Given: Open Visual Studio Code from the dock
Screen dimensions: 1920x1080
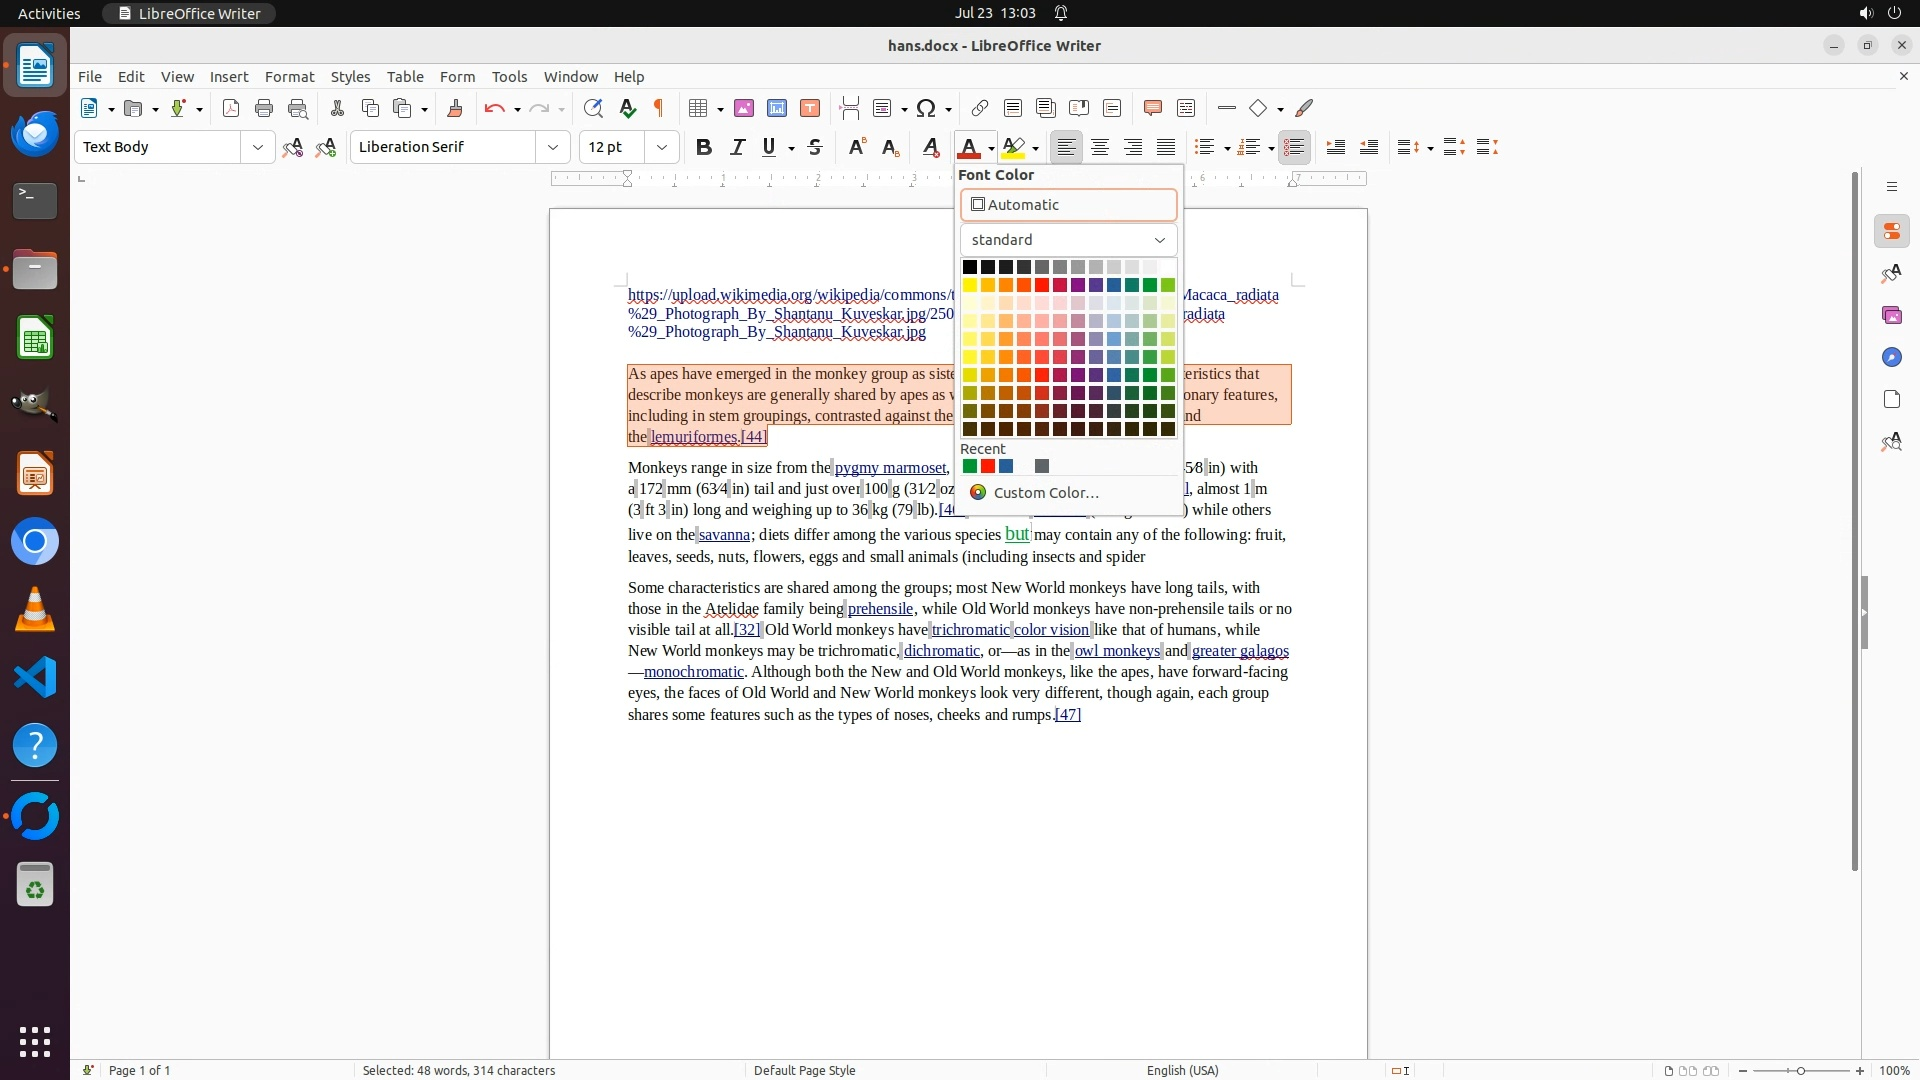Looking at the screenshot, I should click(x=35, y=678).
